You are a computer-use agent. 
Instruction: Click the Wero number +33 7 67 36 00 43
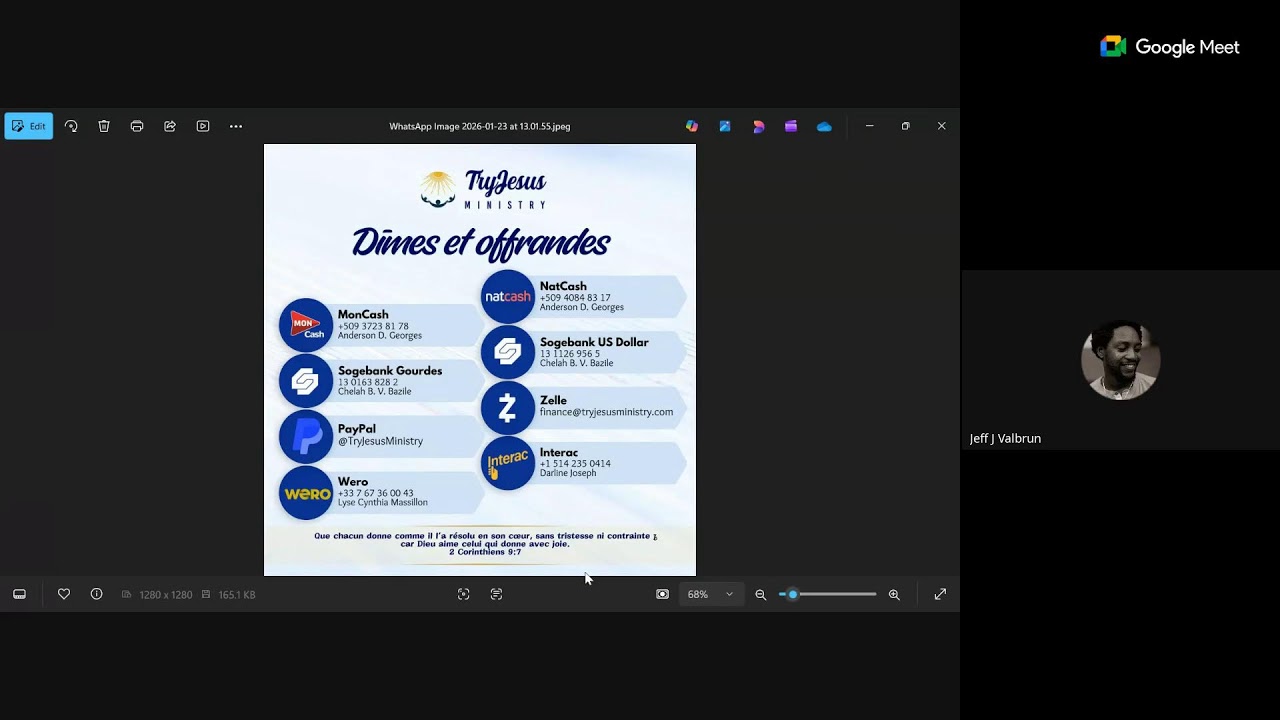pos(375,493)
